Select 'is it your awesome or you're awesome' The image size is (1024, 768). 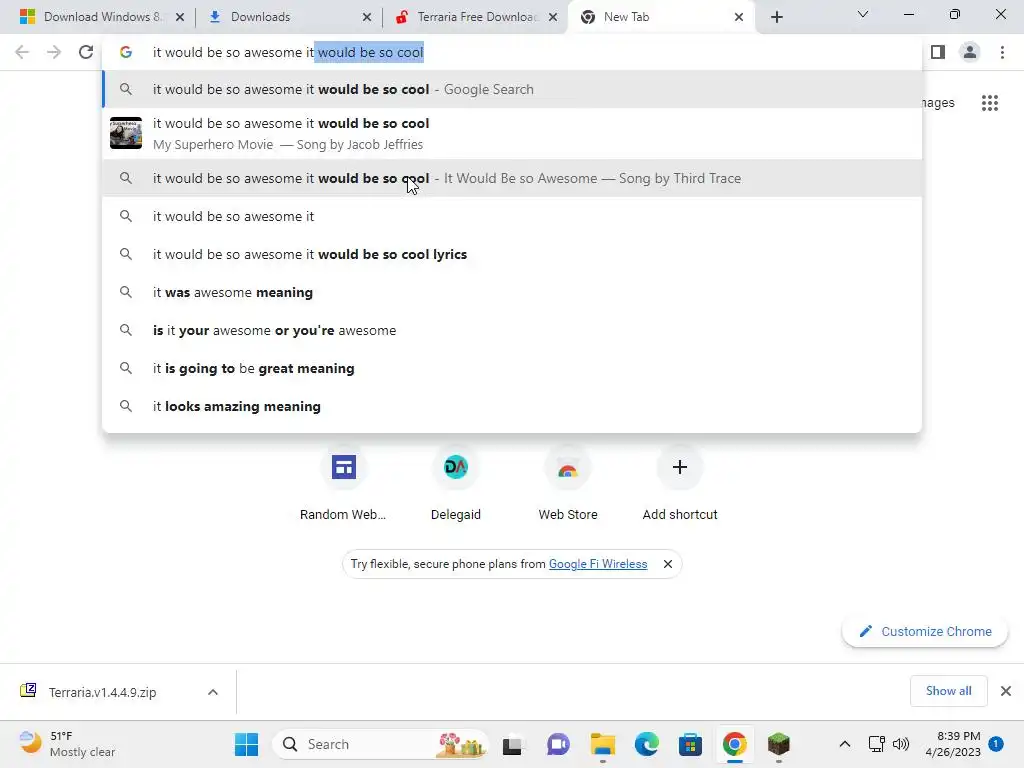click(512, 330)
